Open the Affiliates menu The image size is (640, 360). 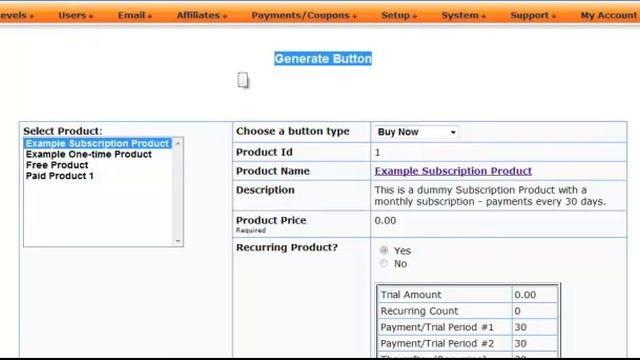tap(202, 16)
